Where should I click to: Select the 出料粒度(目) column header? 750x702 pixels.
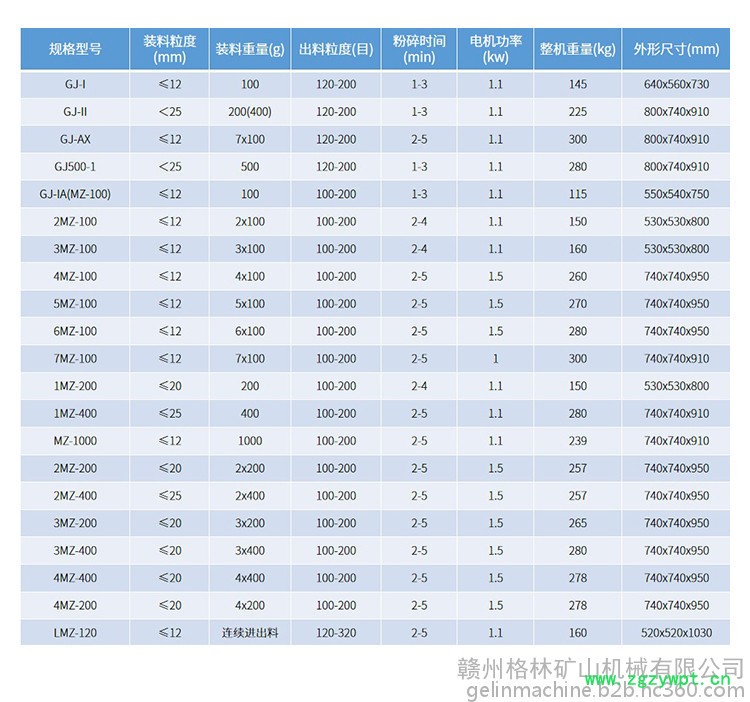coord(336,49)
